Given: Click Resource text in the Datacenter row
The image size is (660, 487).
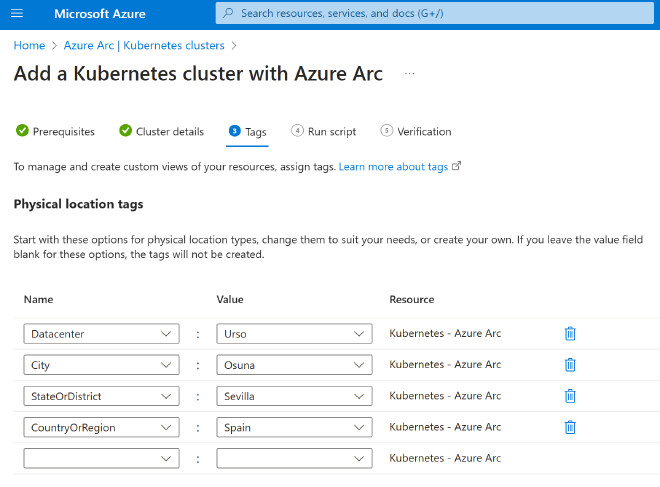Looking at the screenshot, I should (x=445, y=333).
